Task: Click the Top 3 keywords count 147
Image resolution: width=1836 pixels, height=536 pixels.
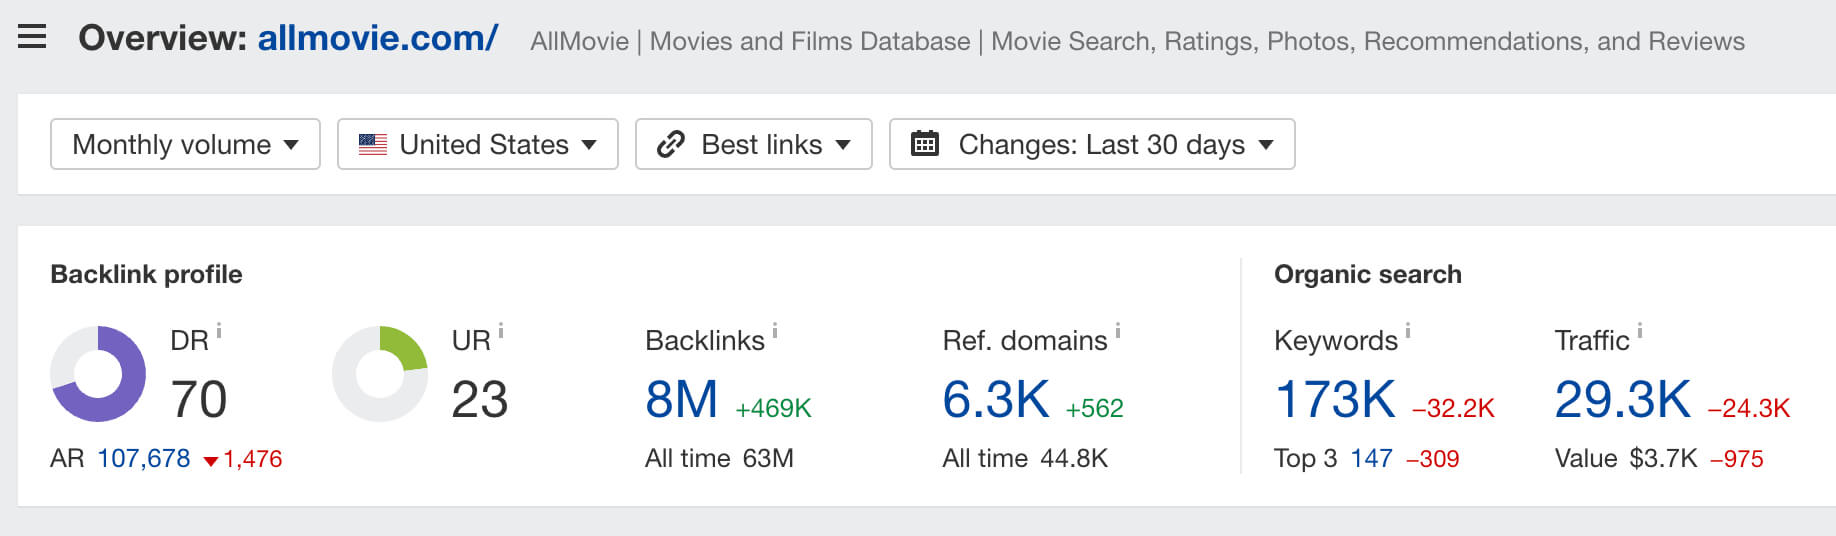Action: point(1371,459)
